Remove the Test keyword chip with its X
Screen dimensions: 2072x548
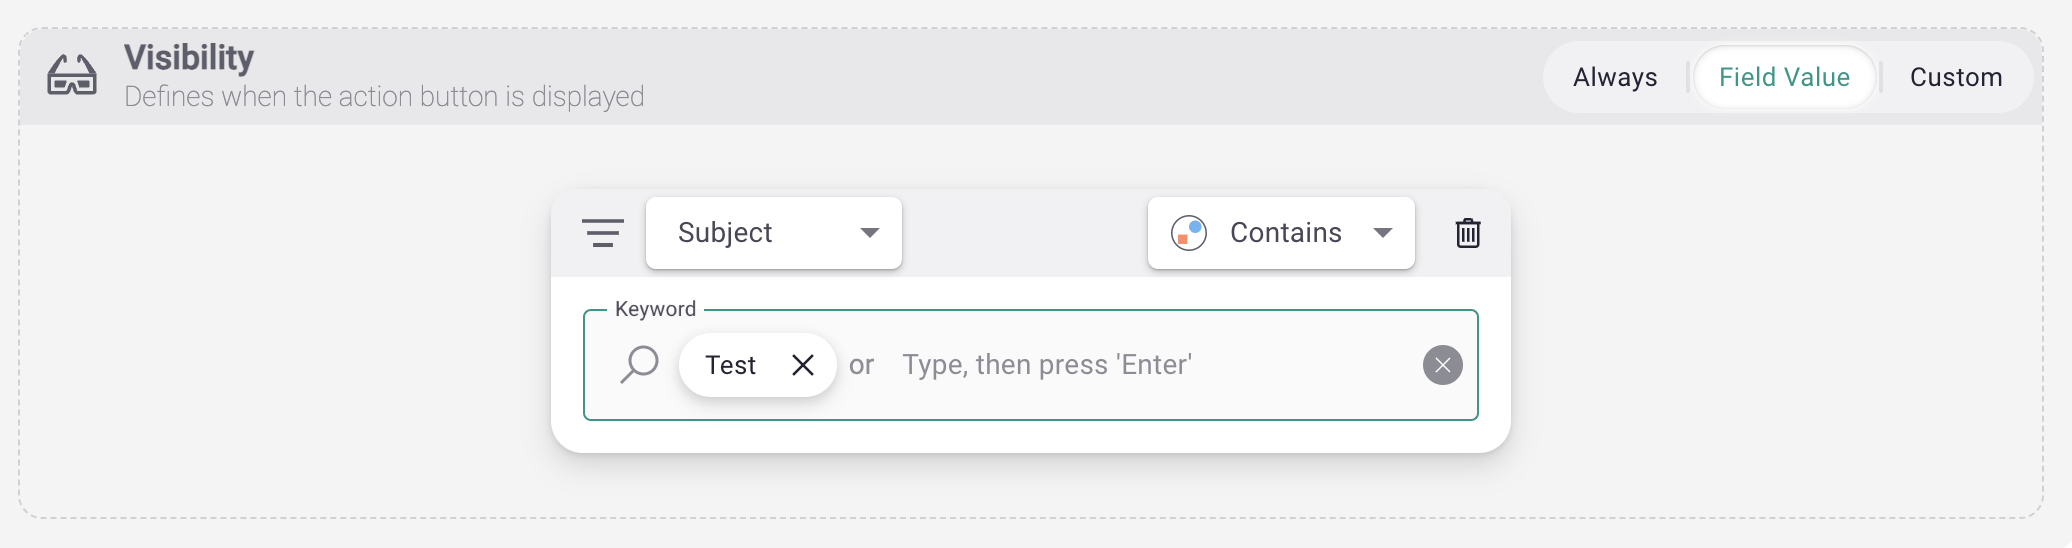click(802, 365)
